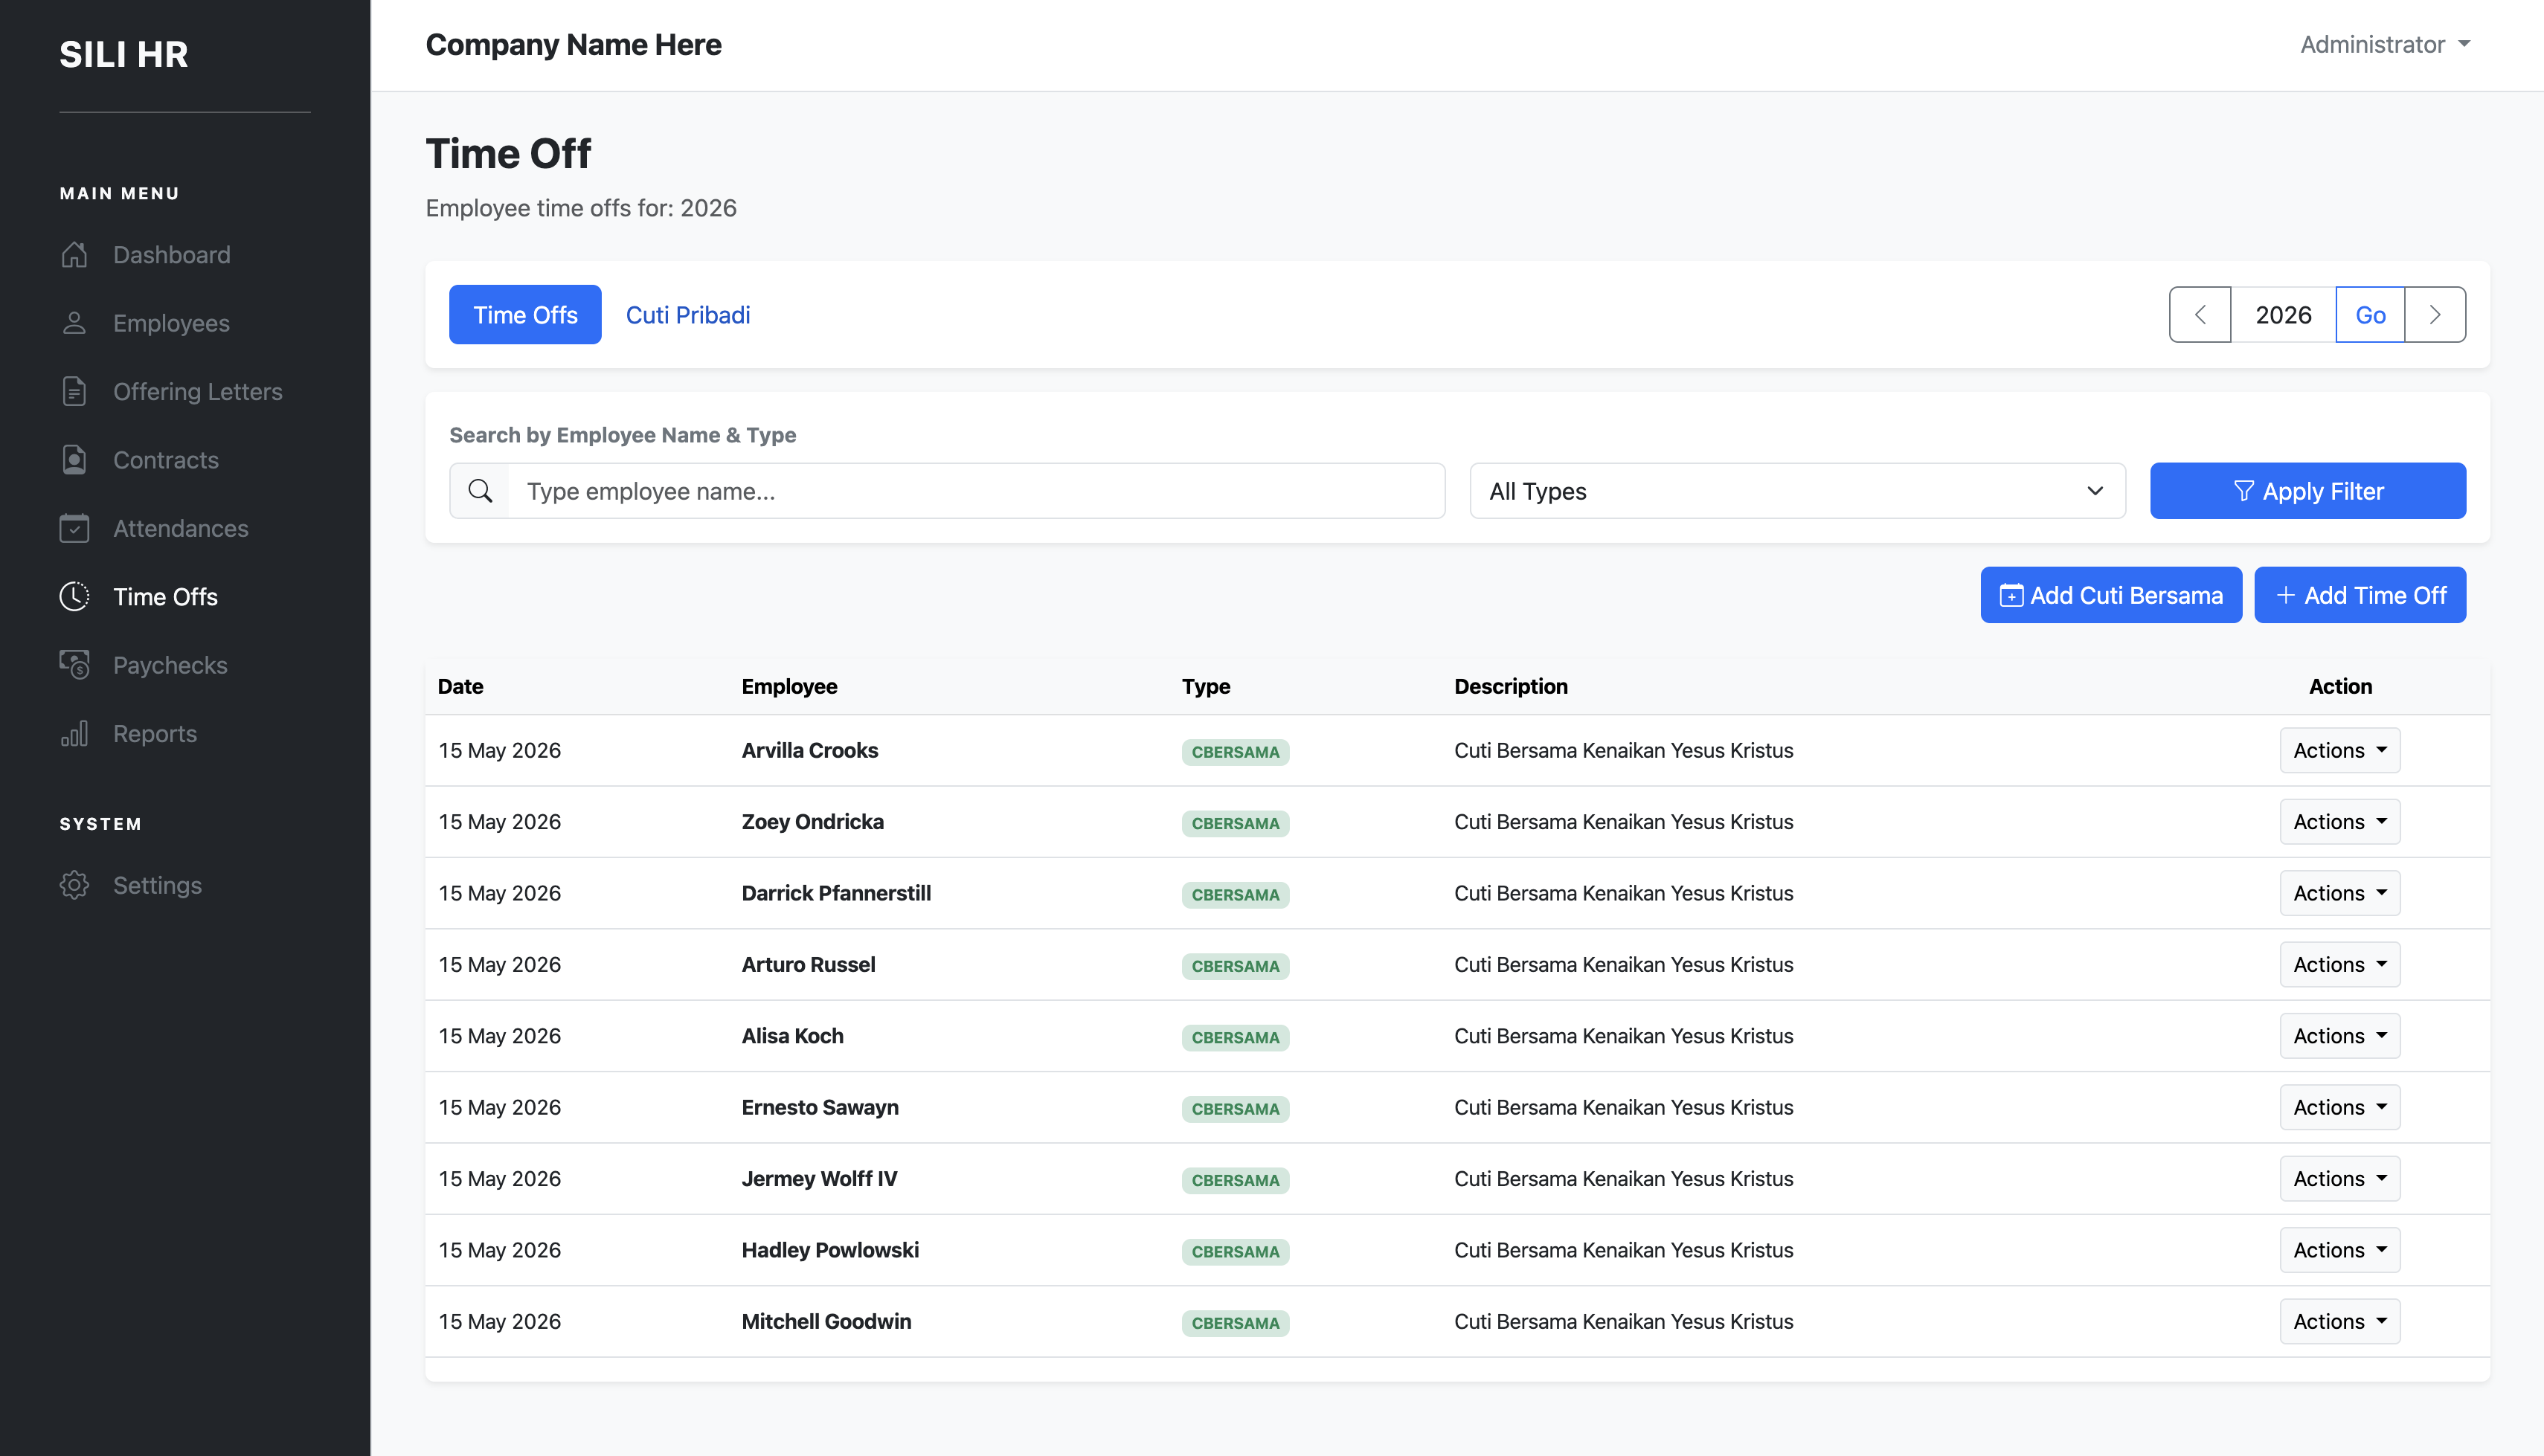Click the SILI HR logo text
Viewport: 2544px width, 1456px height.
124,54
